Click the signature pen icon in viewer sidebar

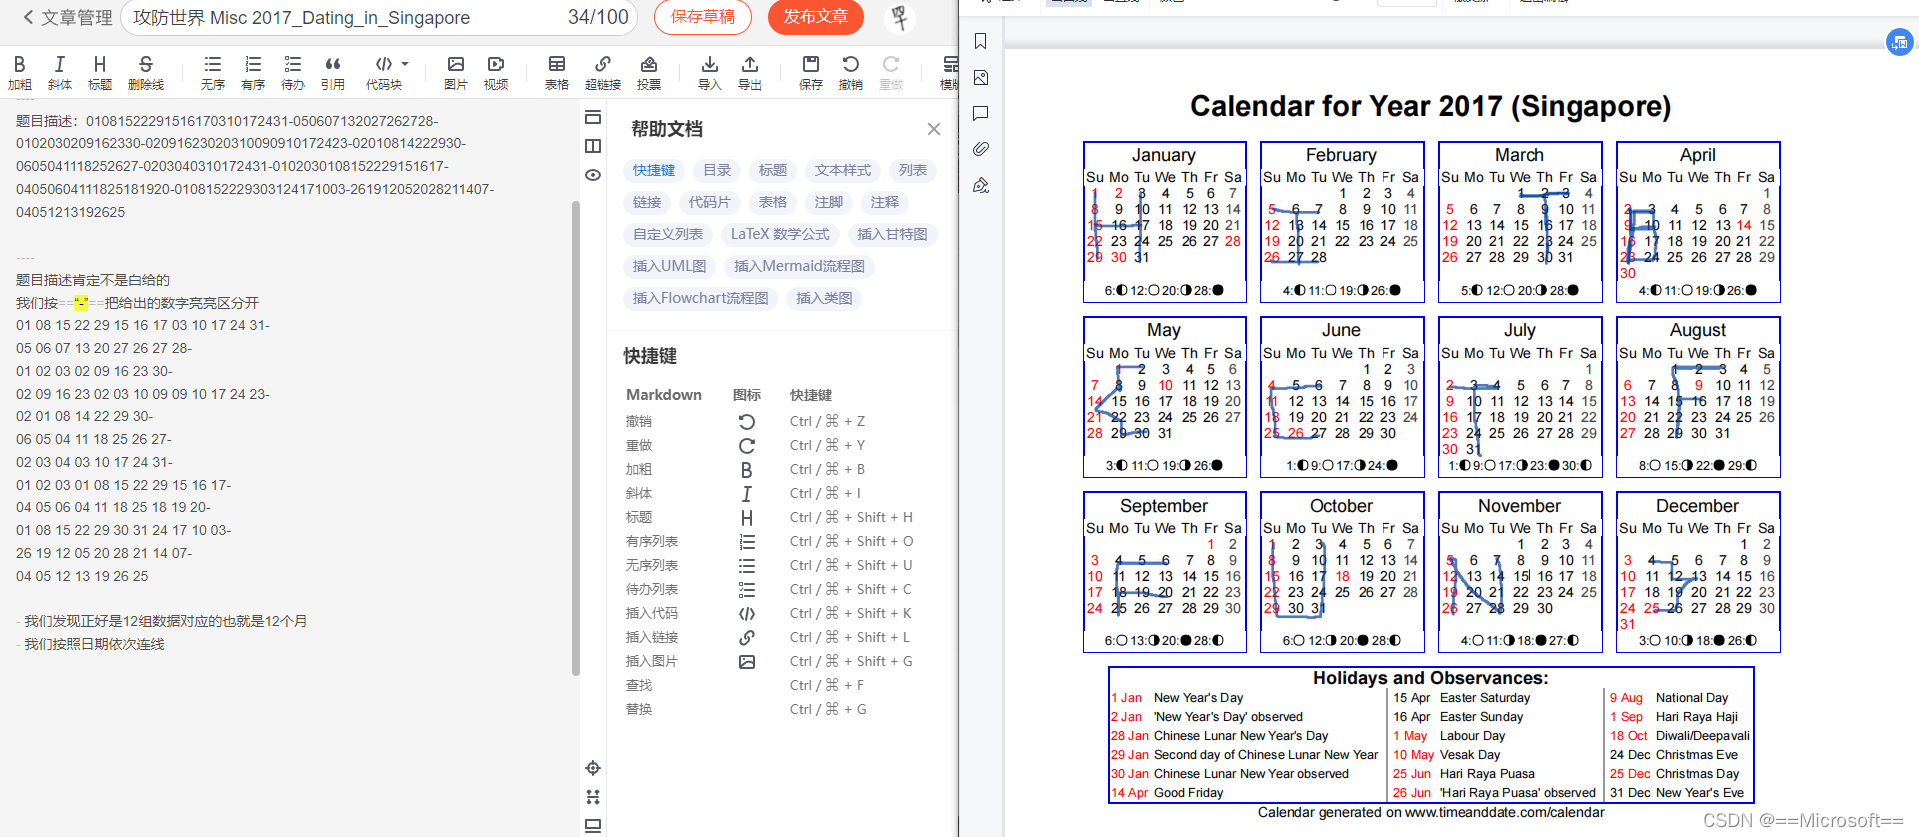[981, 185]
